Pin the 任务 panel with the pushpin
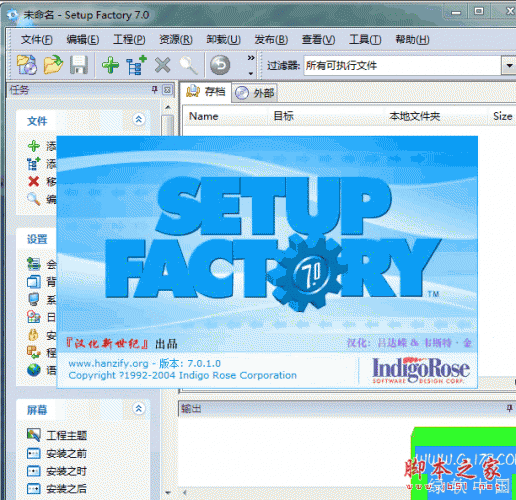The image size is (516, 500). click(x=155, y=89)
